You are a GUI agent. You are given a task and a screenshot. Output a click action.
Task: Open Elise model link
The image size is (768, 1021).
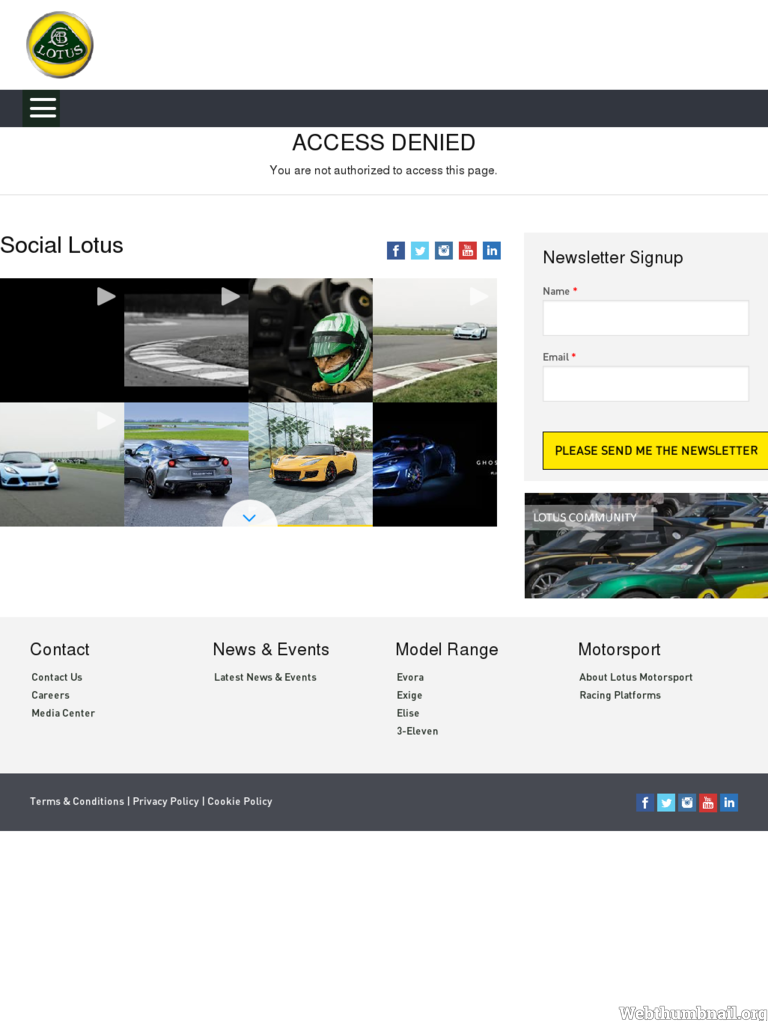[408, 713]
